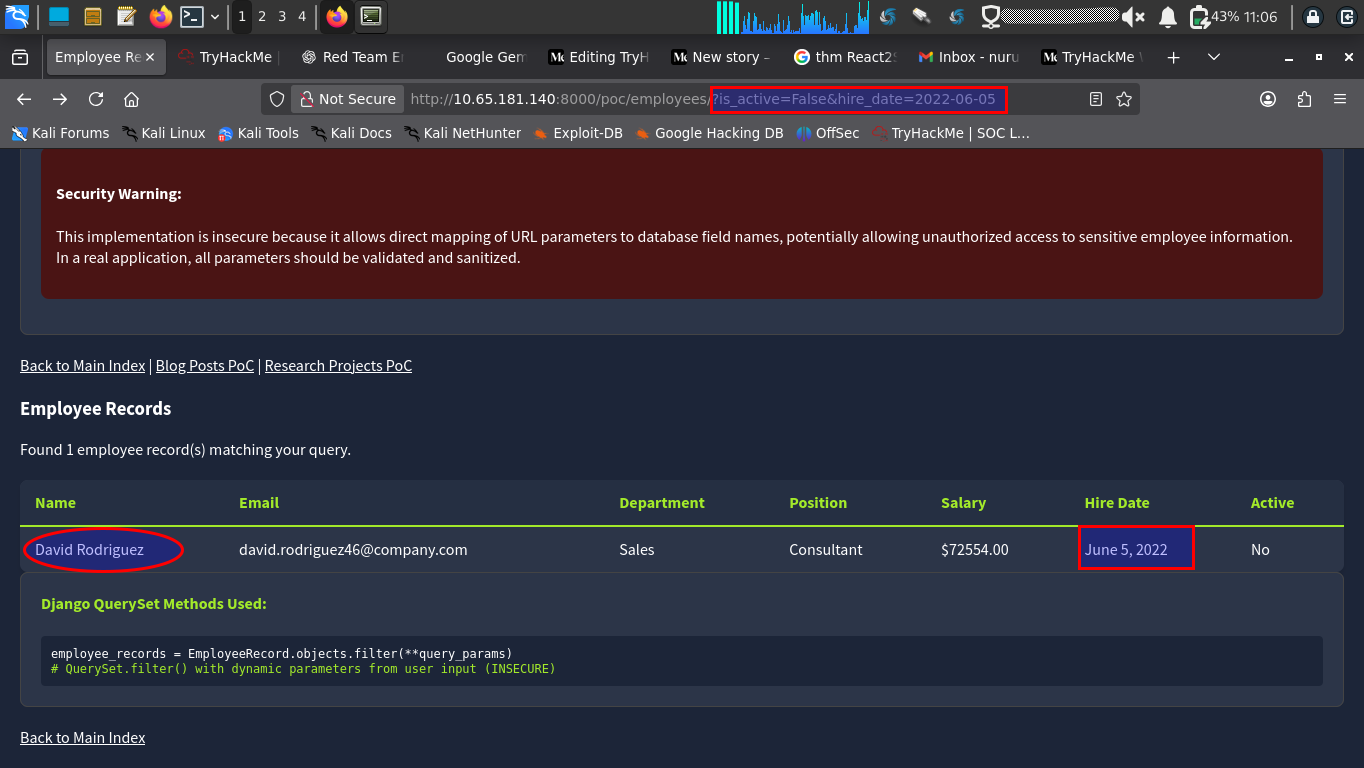The image size is (1364, 768).
Task: Select the terminal window in taskbar
Action: [371, 16]
